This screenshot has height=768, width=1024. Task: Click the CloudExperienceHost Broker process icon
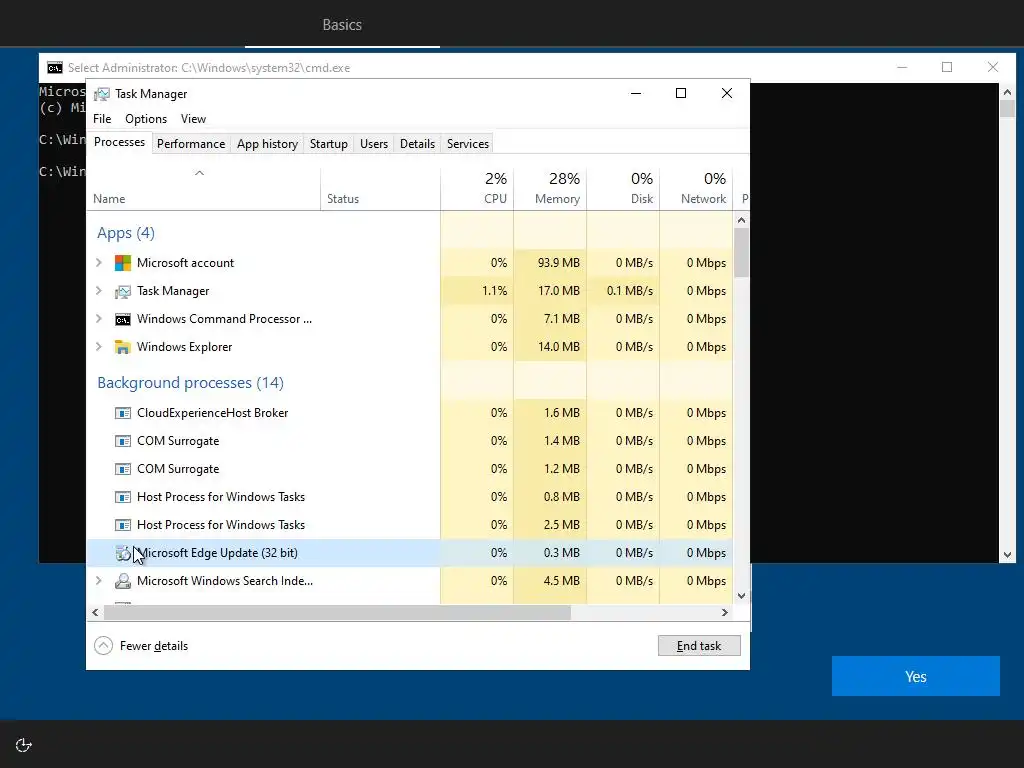click(x=123, y=413)
